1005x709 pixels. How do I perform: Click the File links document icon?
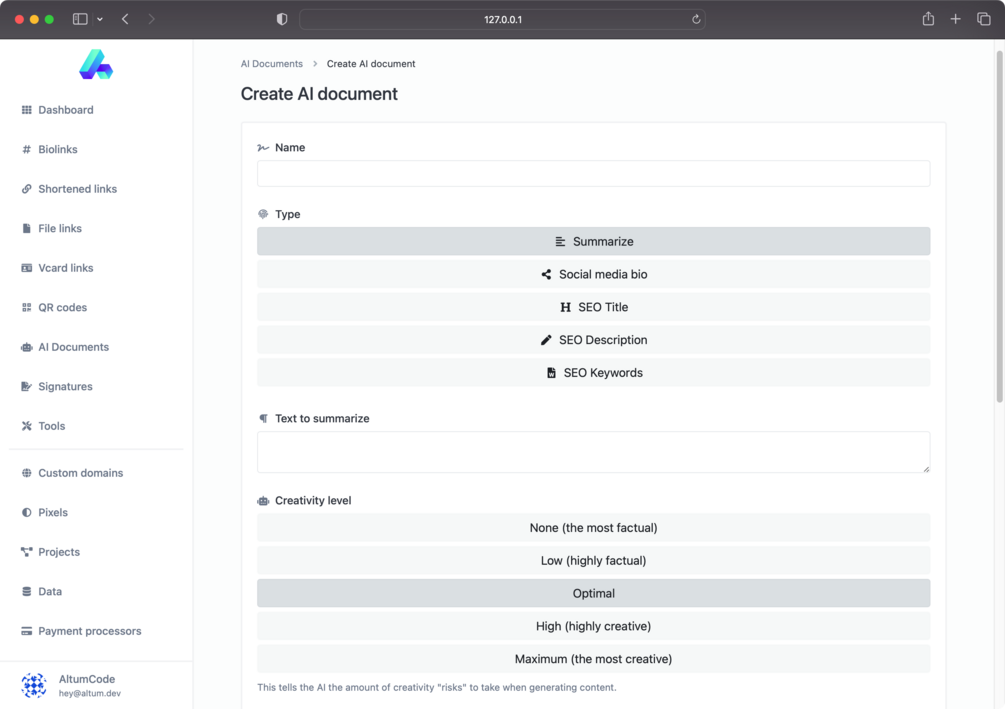[x=26, y=229]
